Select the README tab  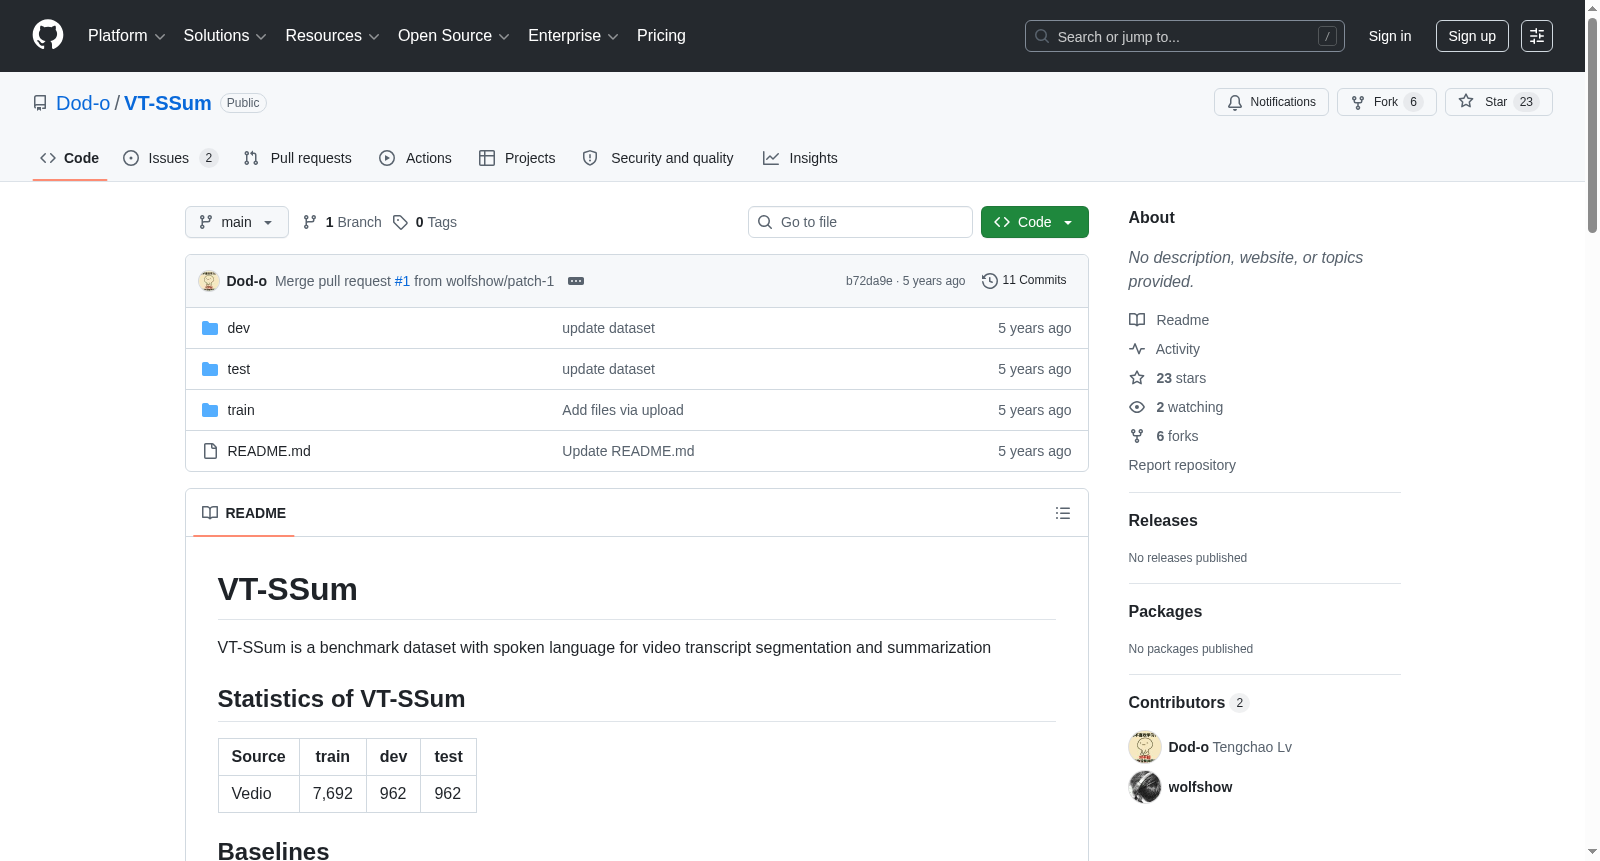244,513
